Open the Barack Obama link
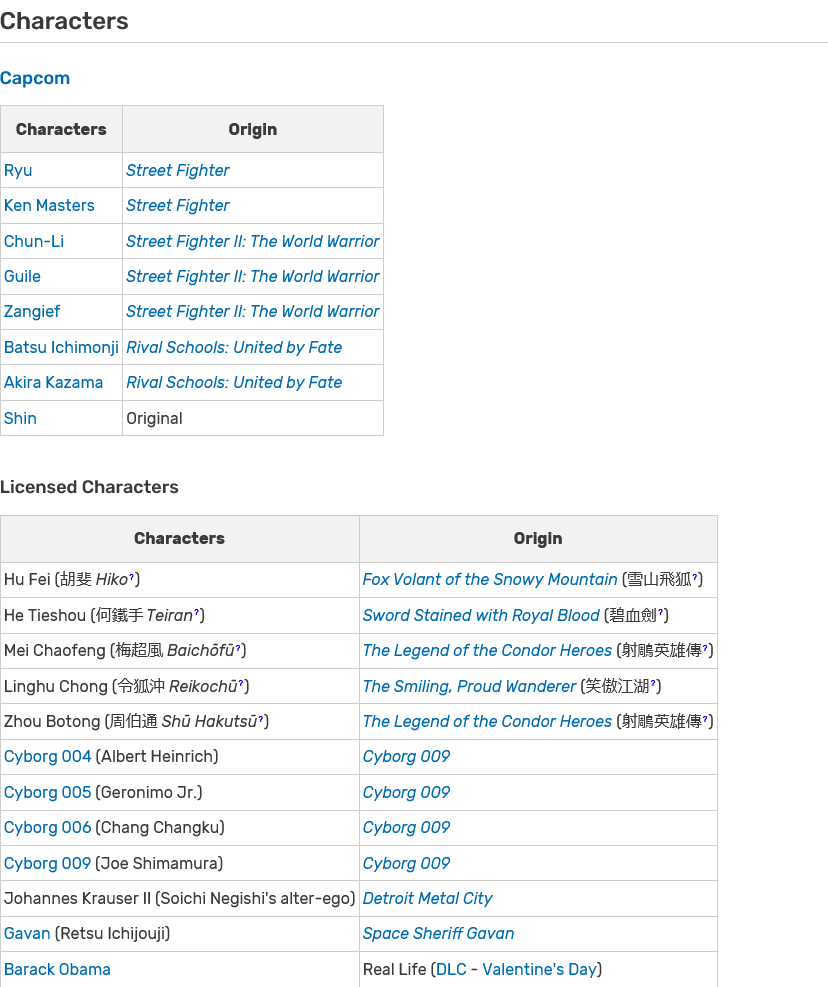This screenshot has width=828, height=987. (x=57, y=970)
